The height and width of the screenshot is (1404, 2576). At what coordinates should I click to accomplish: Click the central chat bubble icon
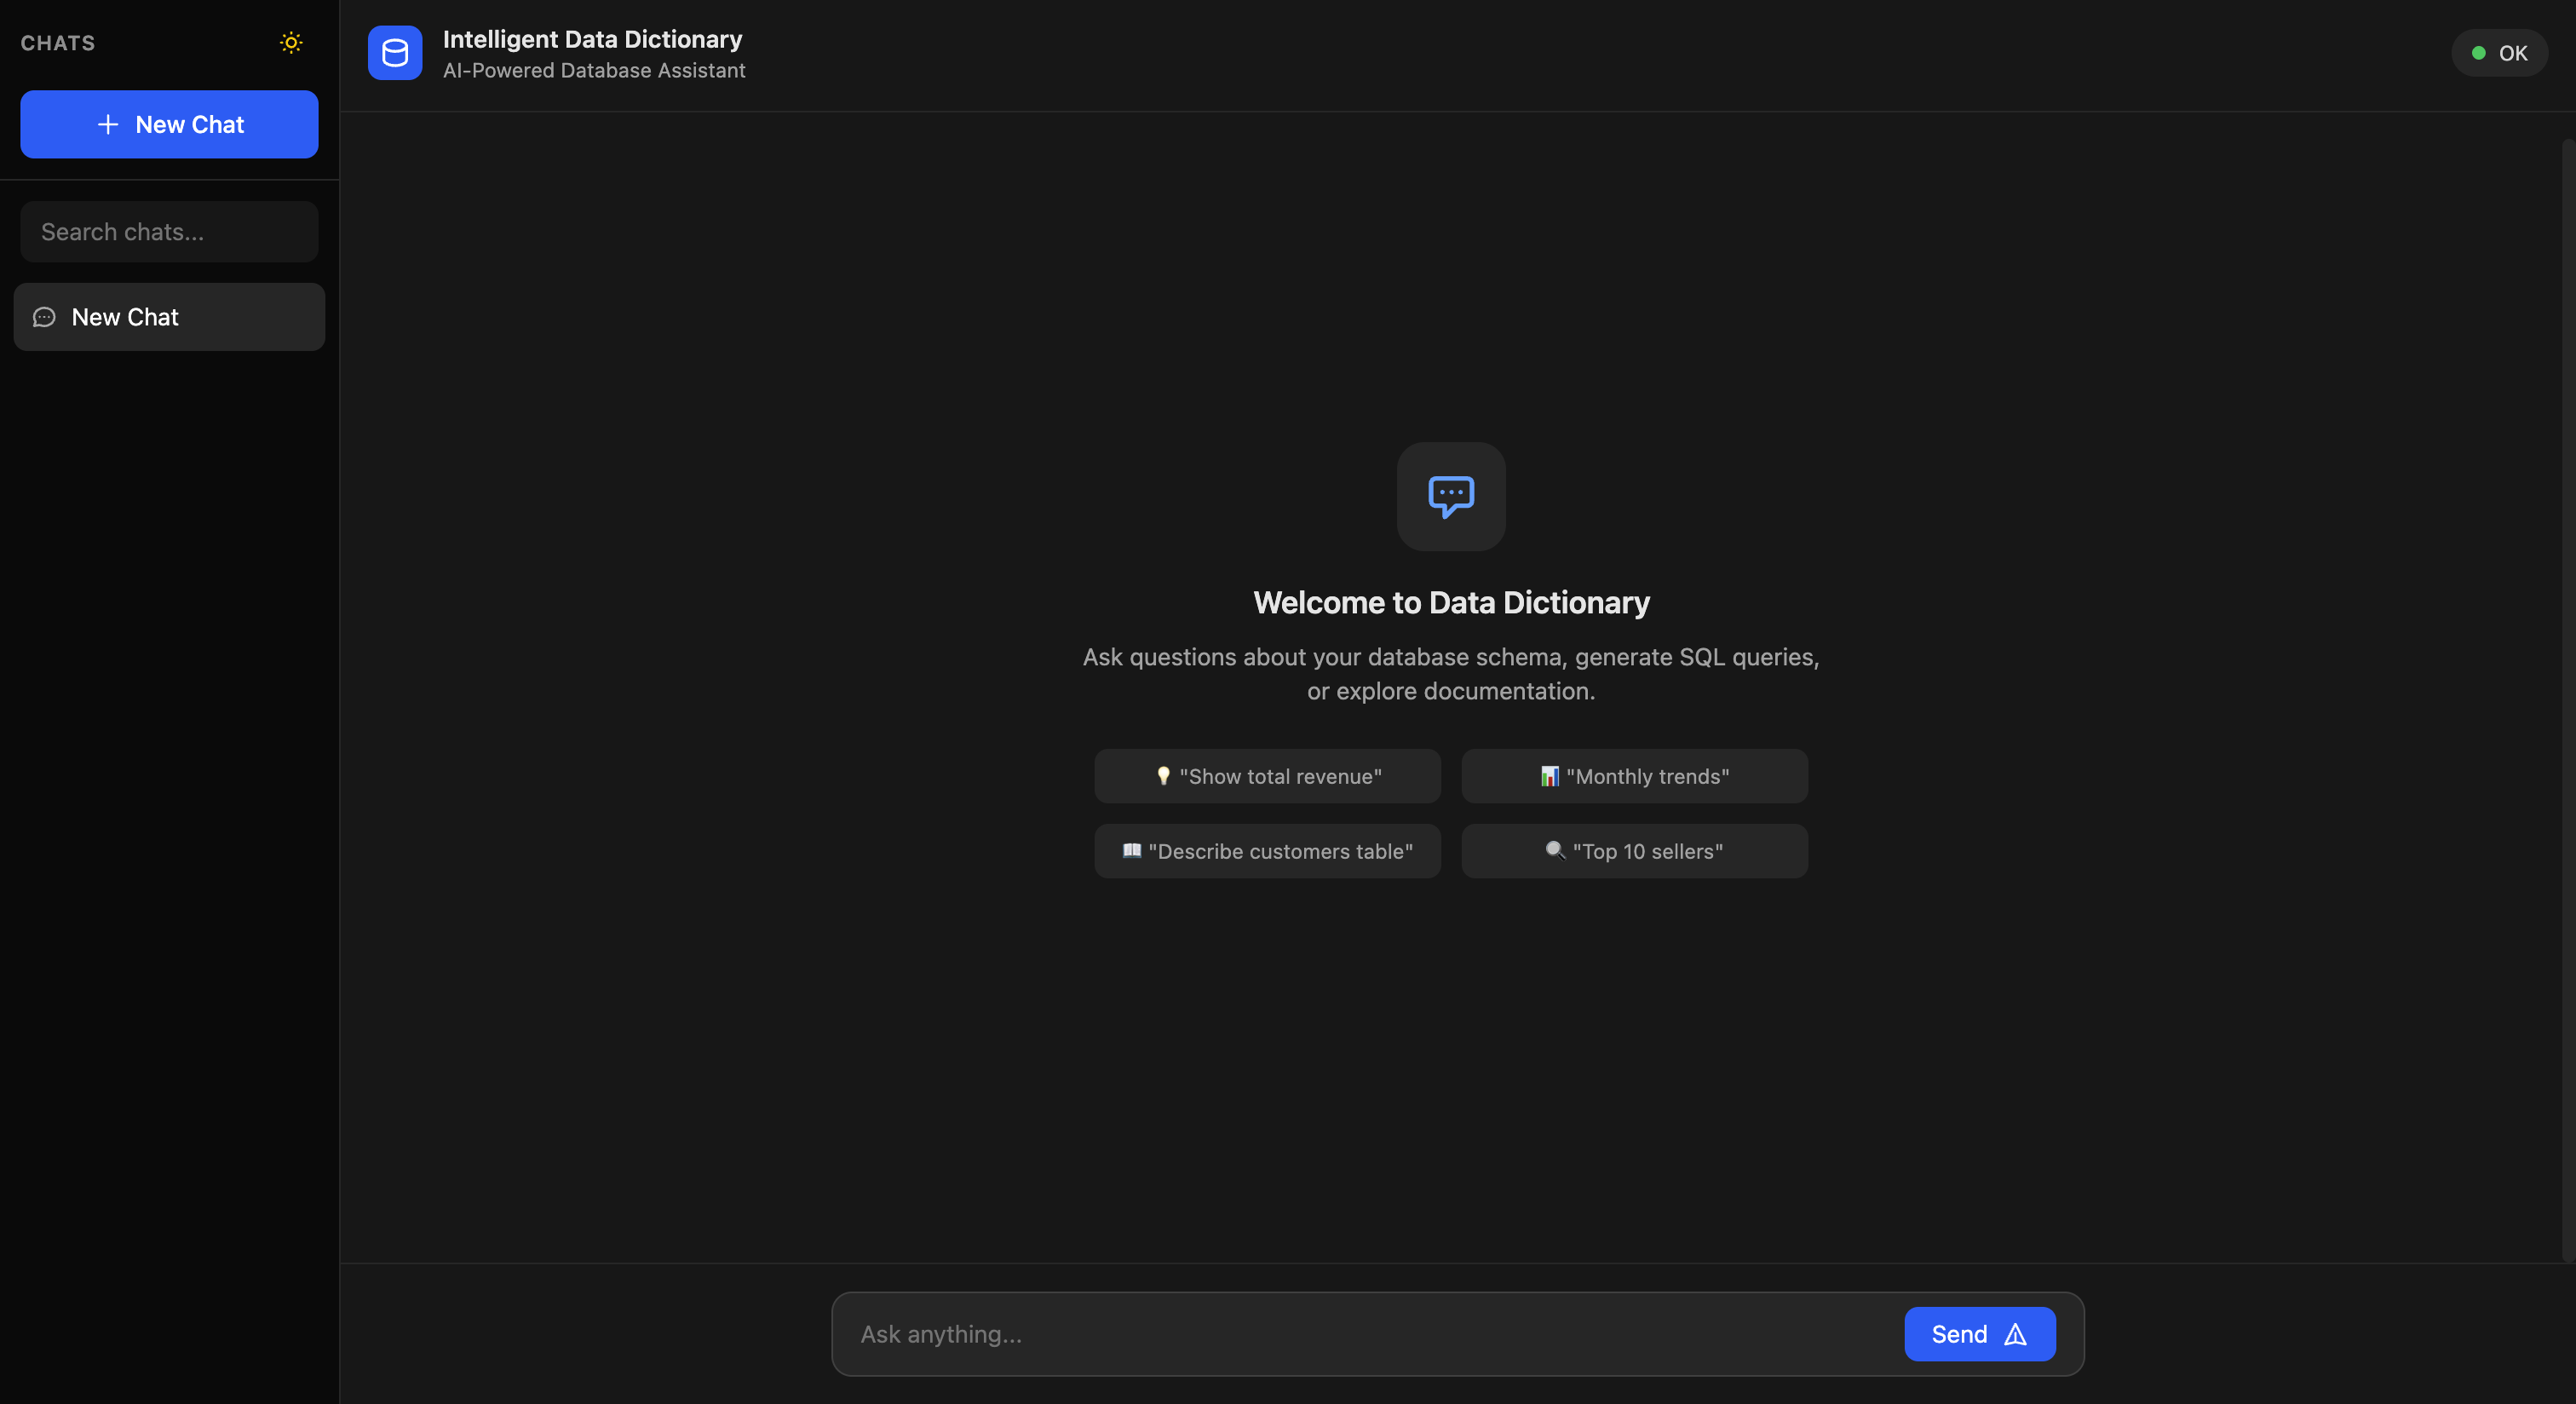coord(1451,497)
